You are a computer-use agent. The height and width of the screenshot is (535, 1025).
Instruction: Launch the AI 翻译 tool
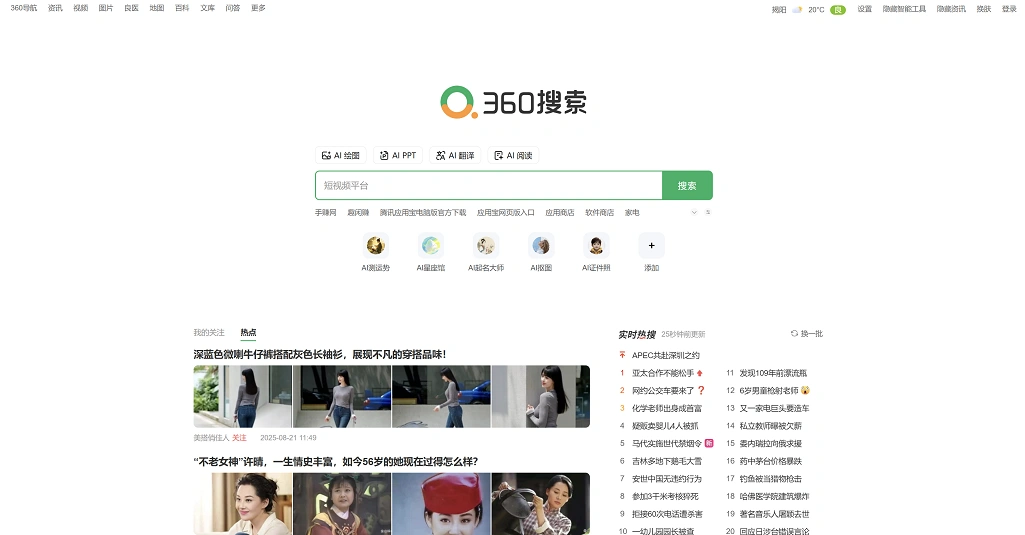(455, 156)
